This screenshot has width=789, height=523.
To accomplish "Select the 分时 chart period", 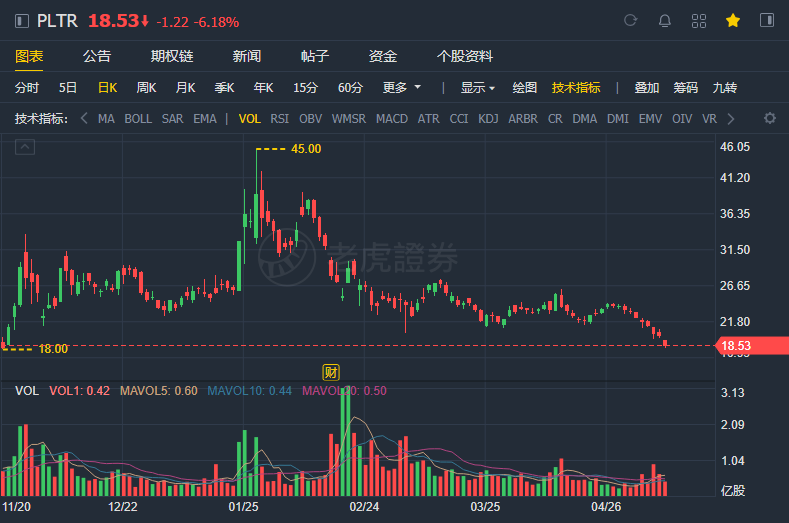I will click(x=27, y=88).
